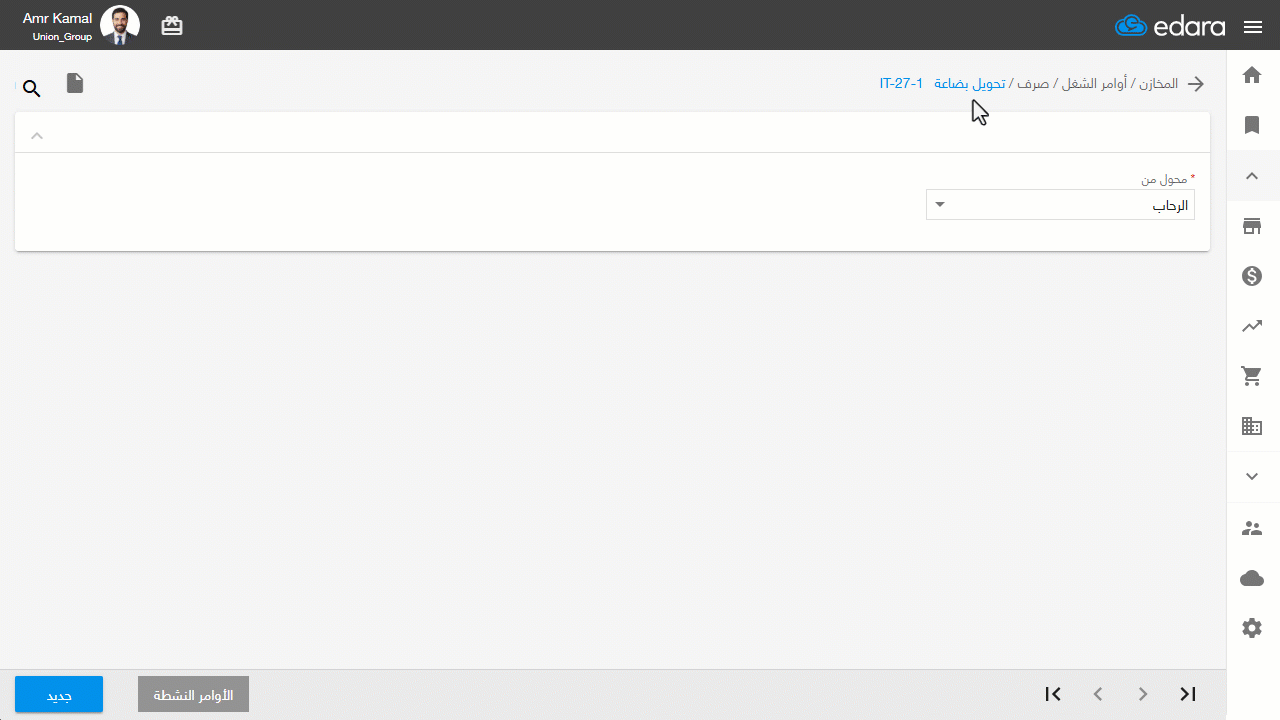Viewport: 1280px width, 720px height.
Task: Click the Union_Group label
Action: pyautogui.click(x=62, y=37)
